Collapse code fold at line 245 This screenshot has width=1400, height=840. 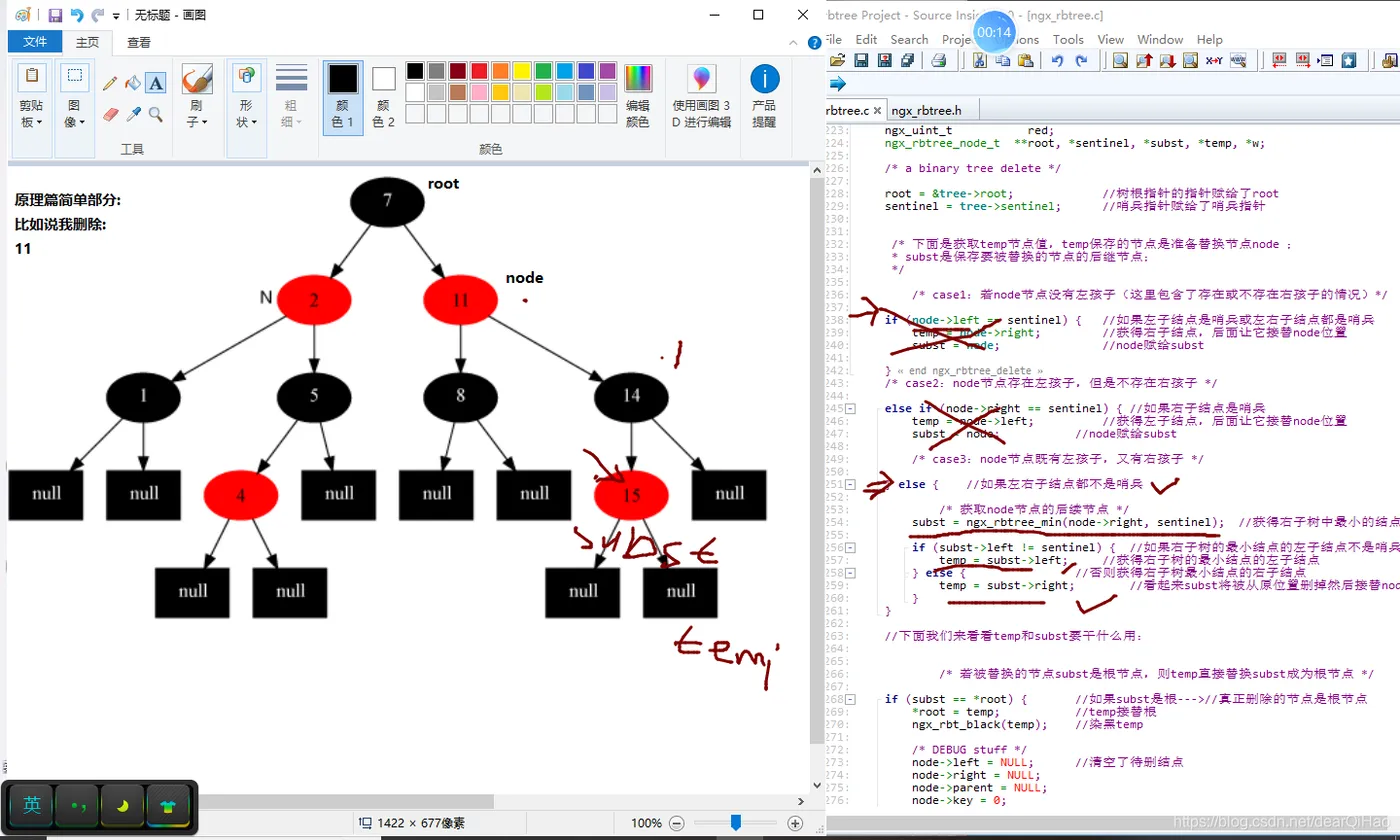[x=851, y=409]
